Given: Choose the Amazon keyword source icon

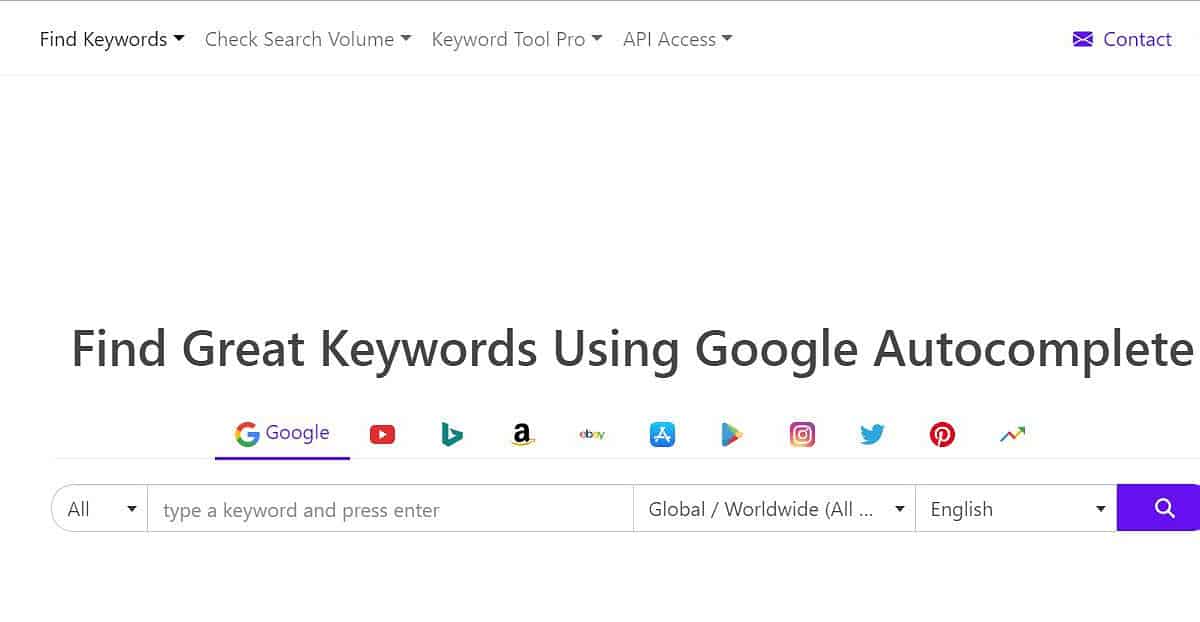Looking at the screenshot, I should click(x=521, y=434).
